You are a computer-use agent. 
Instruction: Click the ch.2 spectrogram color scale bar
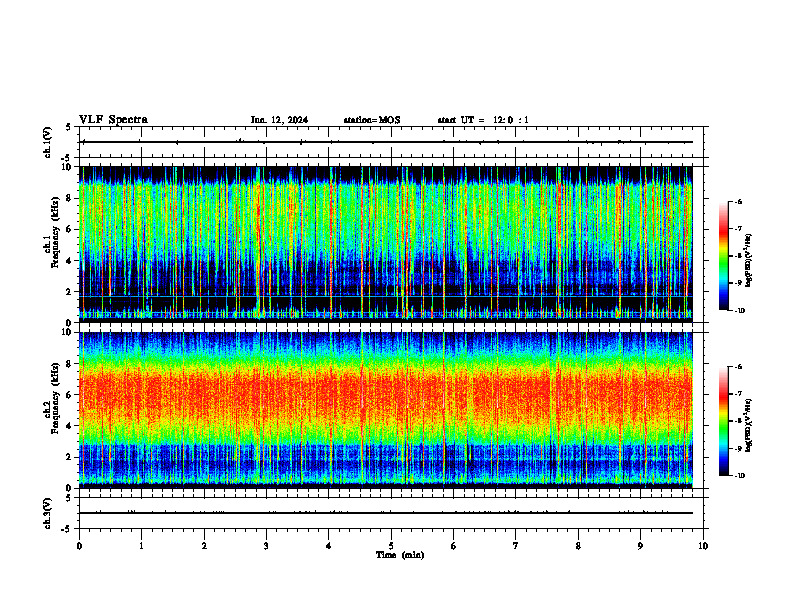click(724, 421)
